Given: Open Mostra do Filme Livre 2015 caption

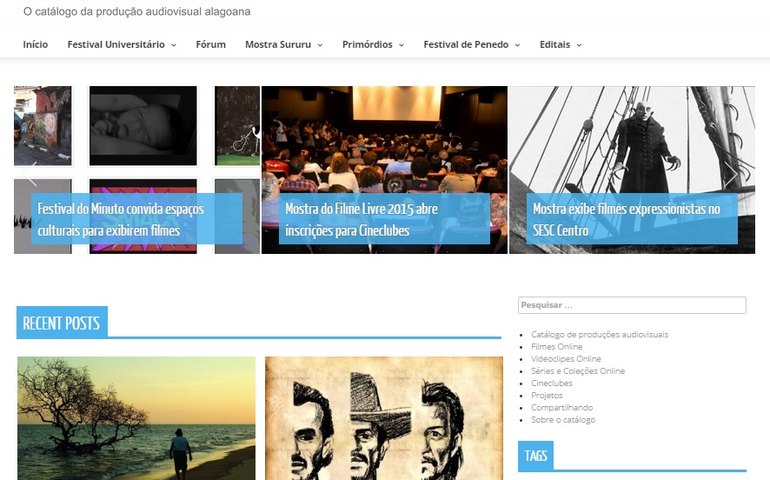Looking at the screenshot, I should tap(385, 219).
